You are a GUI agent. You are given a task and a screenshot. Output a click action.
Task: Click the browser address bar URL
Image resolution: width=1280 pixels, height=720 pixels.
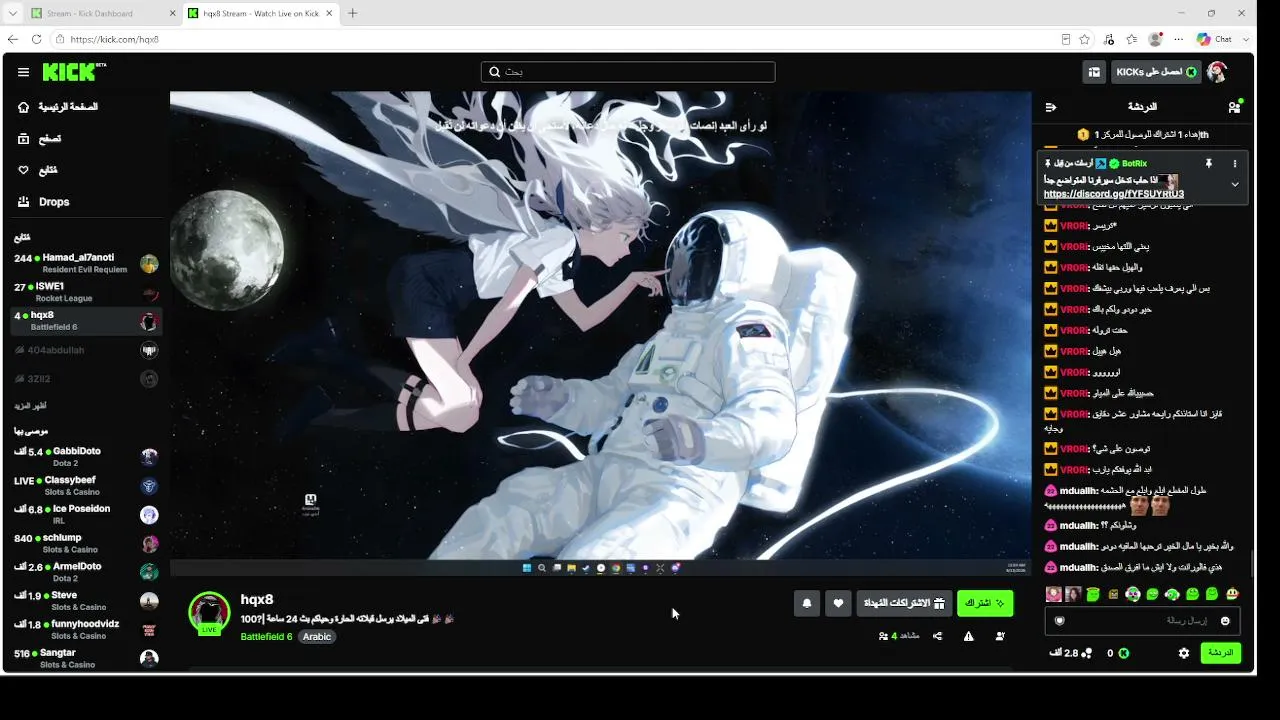point(114,39)
